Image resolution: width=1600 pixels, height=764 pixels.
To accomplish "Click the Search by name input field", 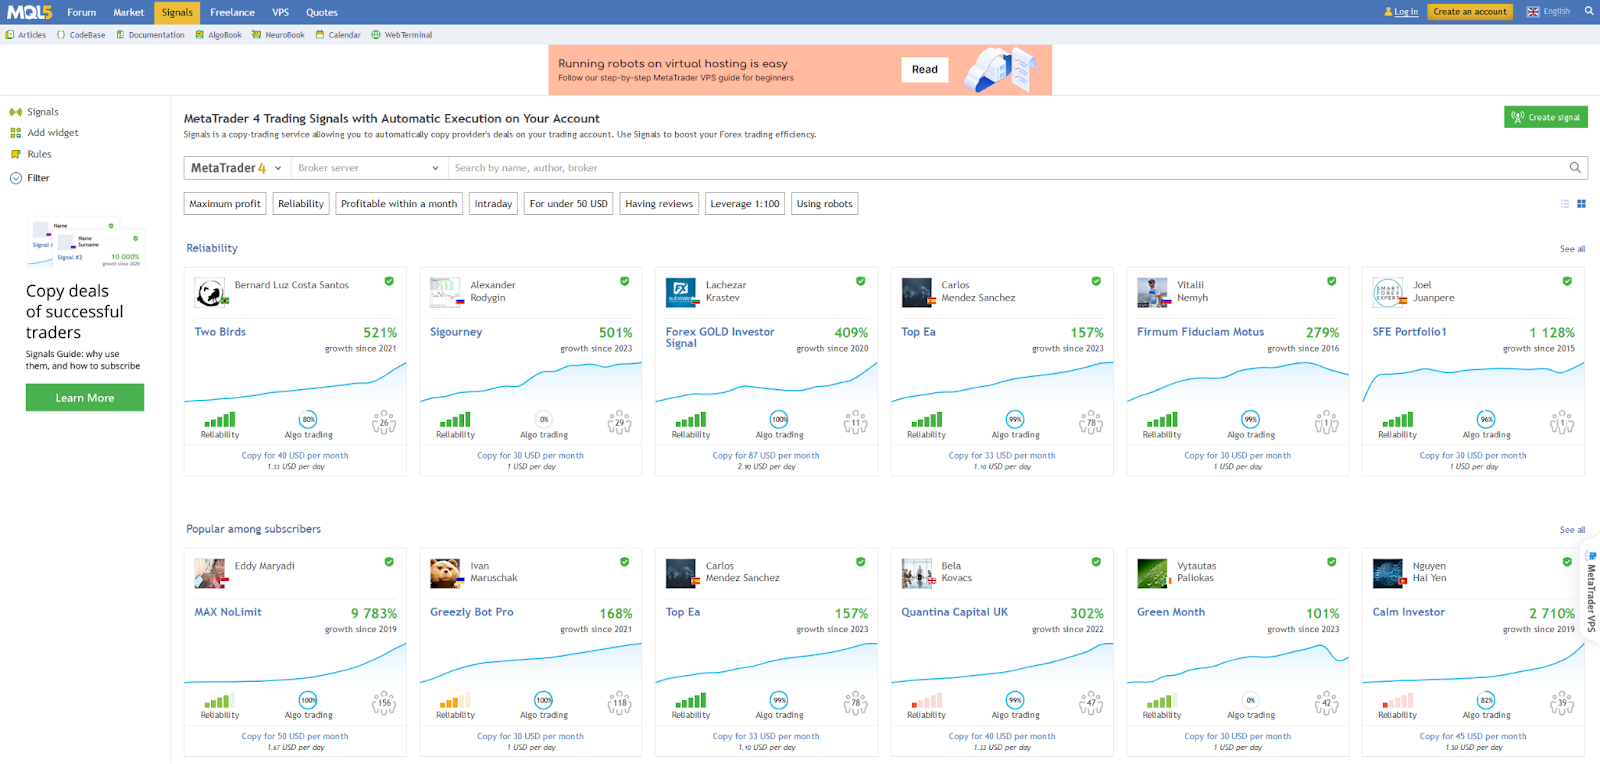I will click(1000, 168).
